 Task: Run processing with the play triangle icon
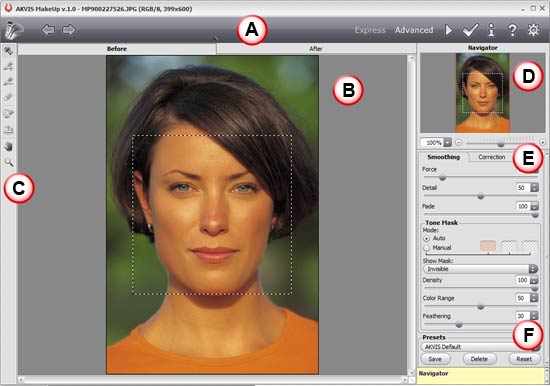[x=448, y=30]
